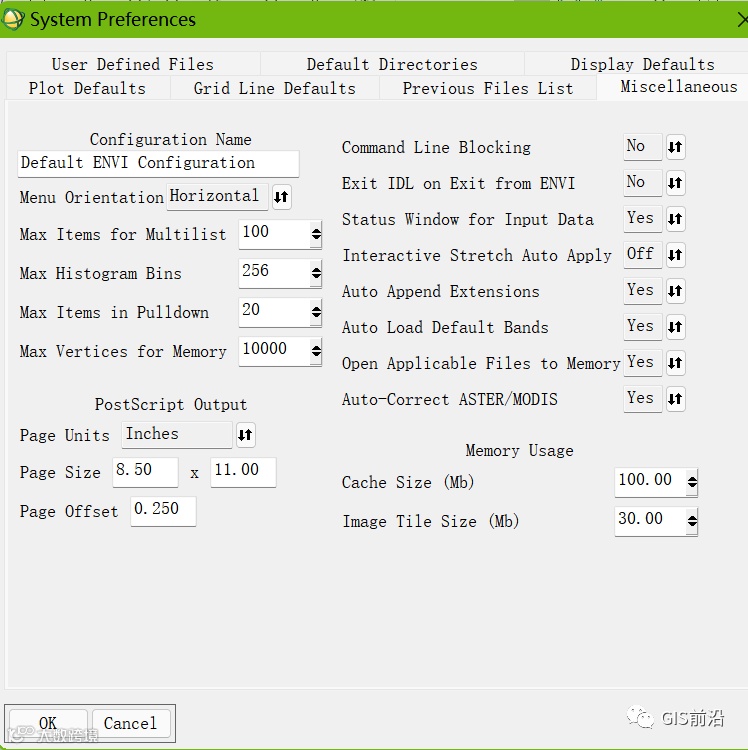Toggle Auto Append Extensions arrow button
The image size is (748, 750).
(675, 291)
